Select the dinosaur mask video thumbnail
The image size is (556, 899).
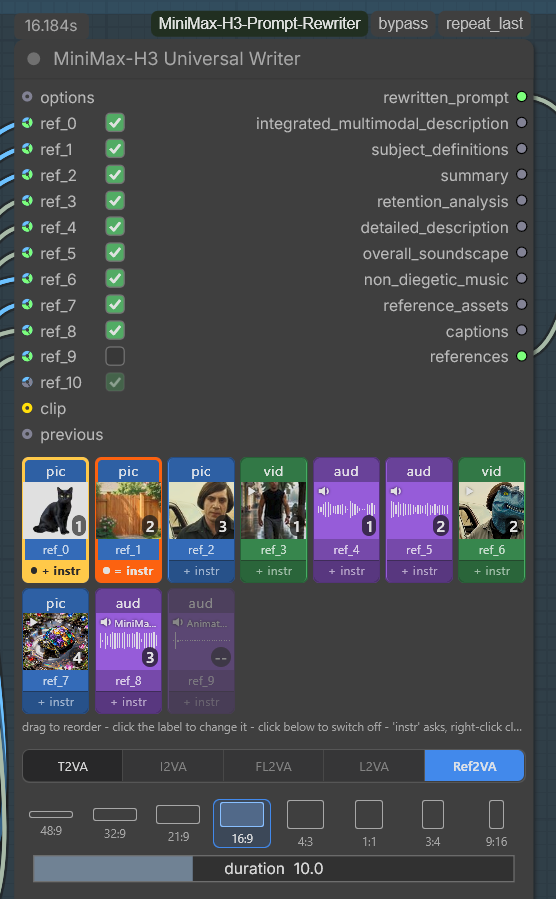pos(492,510)
